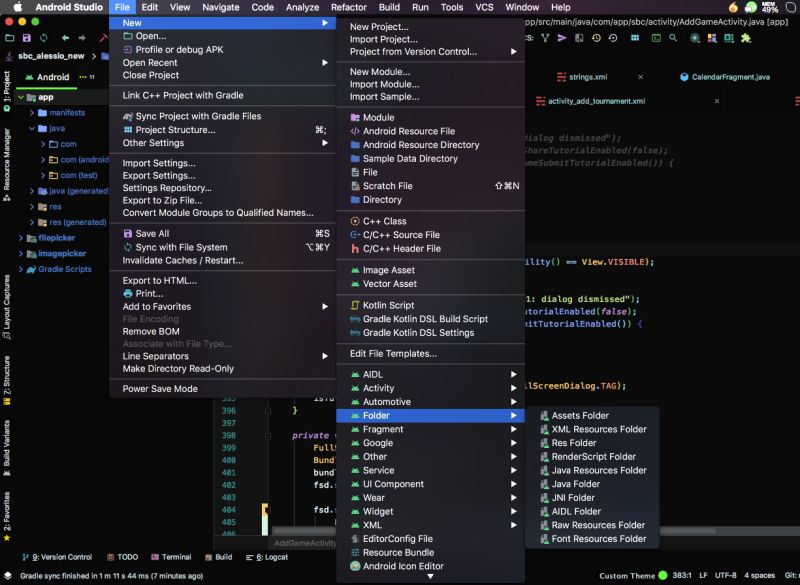Click the back navigation arrow icon
800x585 pixels.
pos(65,38)
